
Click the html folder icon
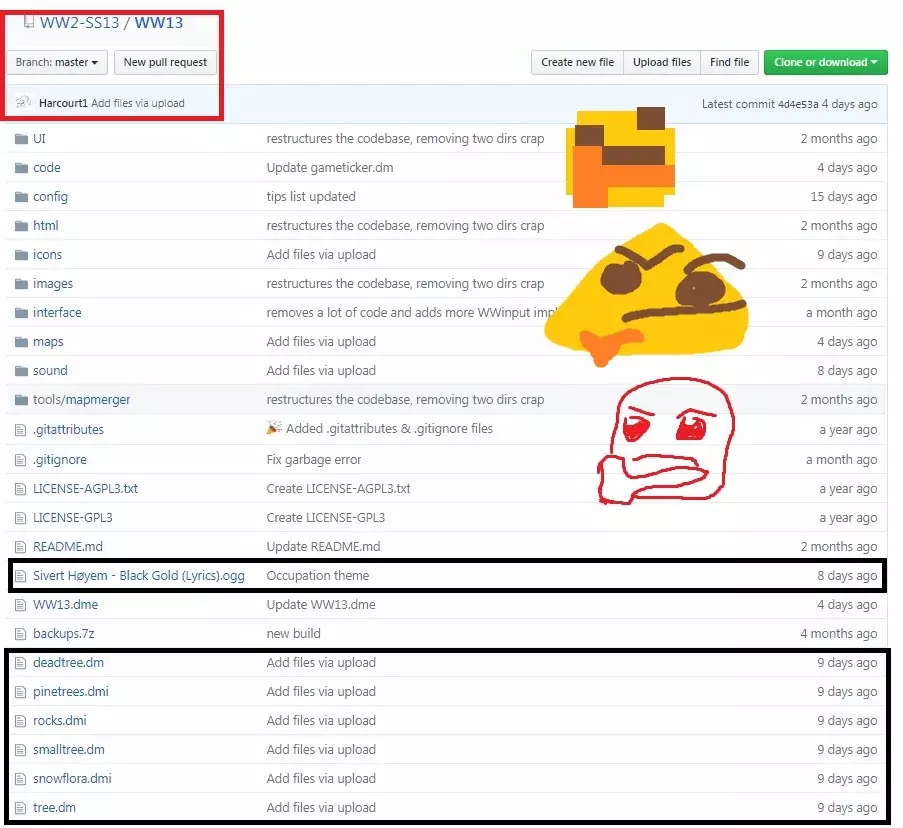(21, 226)
